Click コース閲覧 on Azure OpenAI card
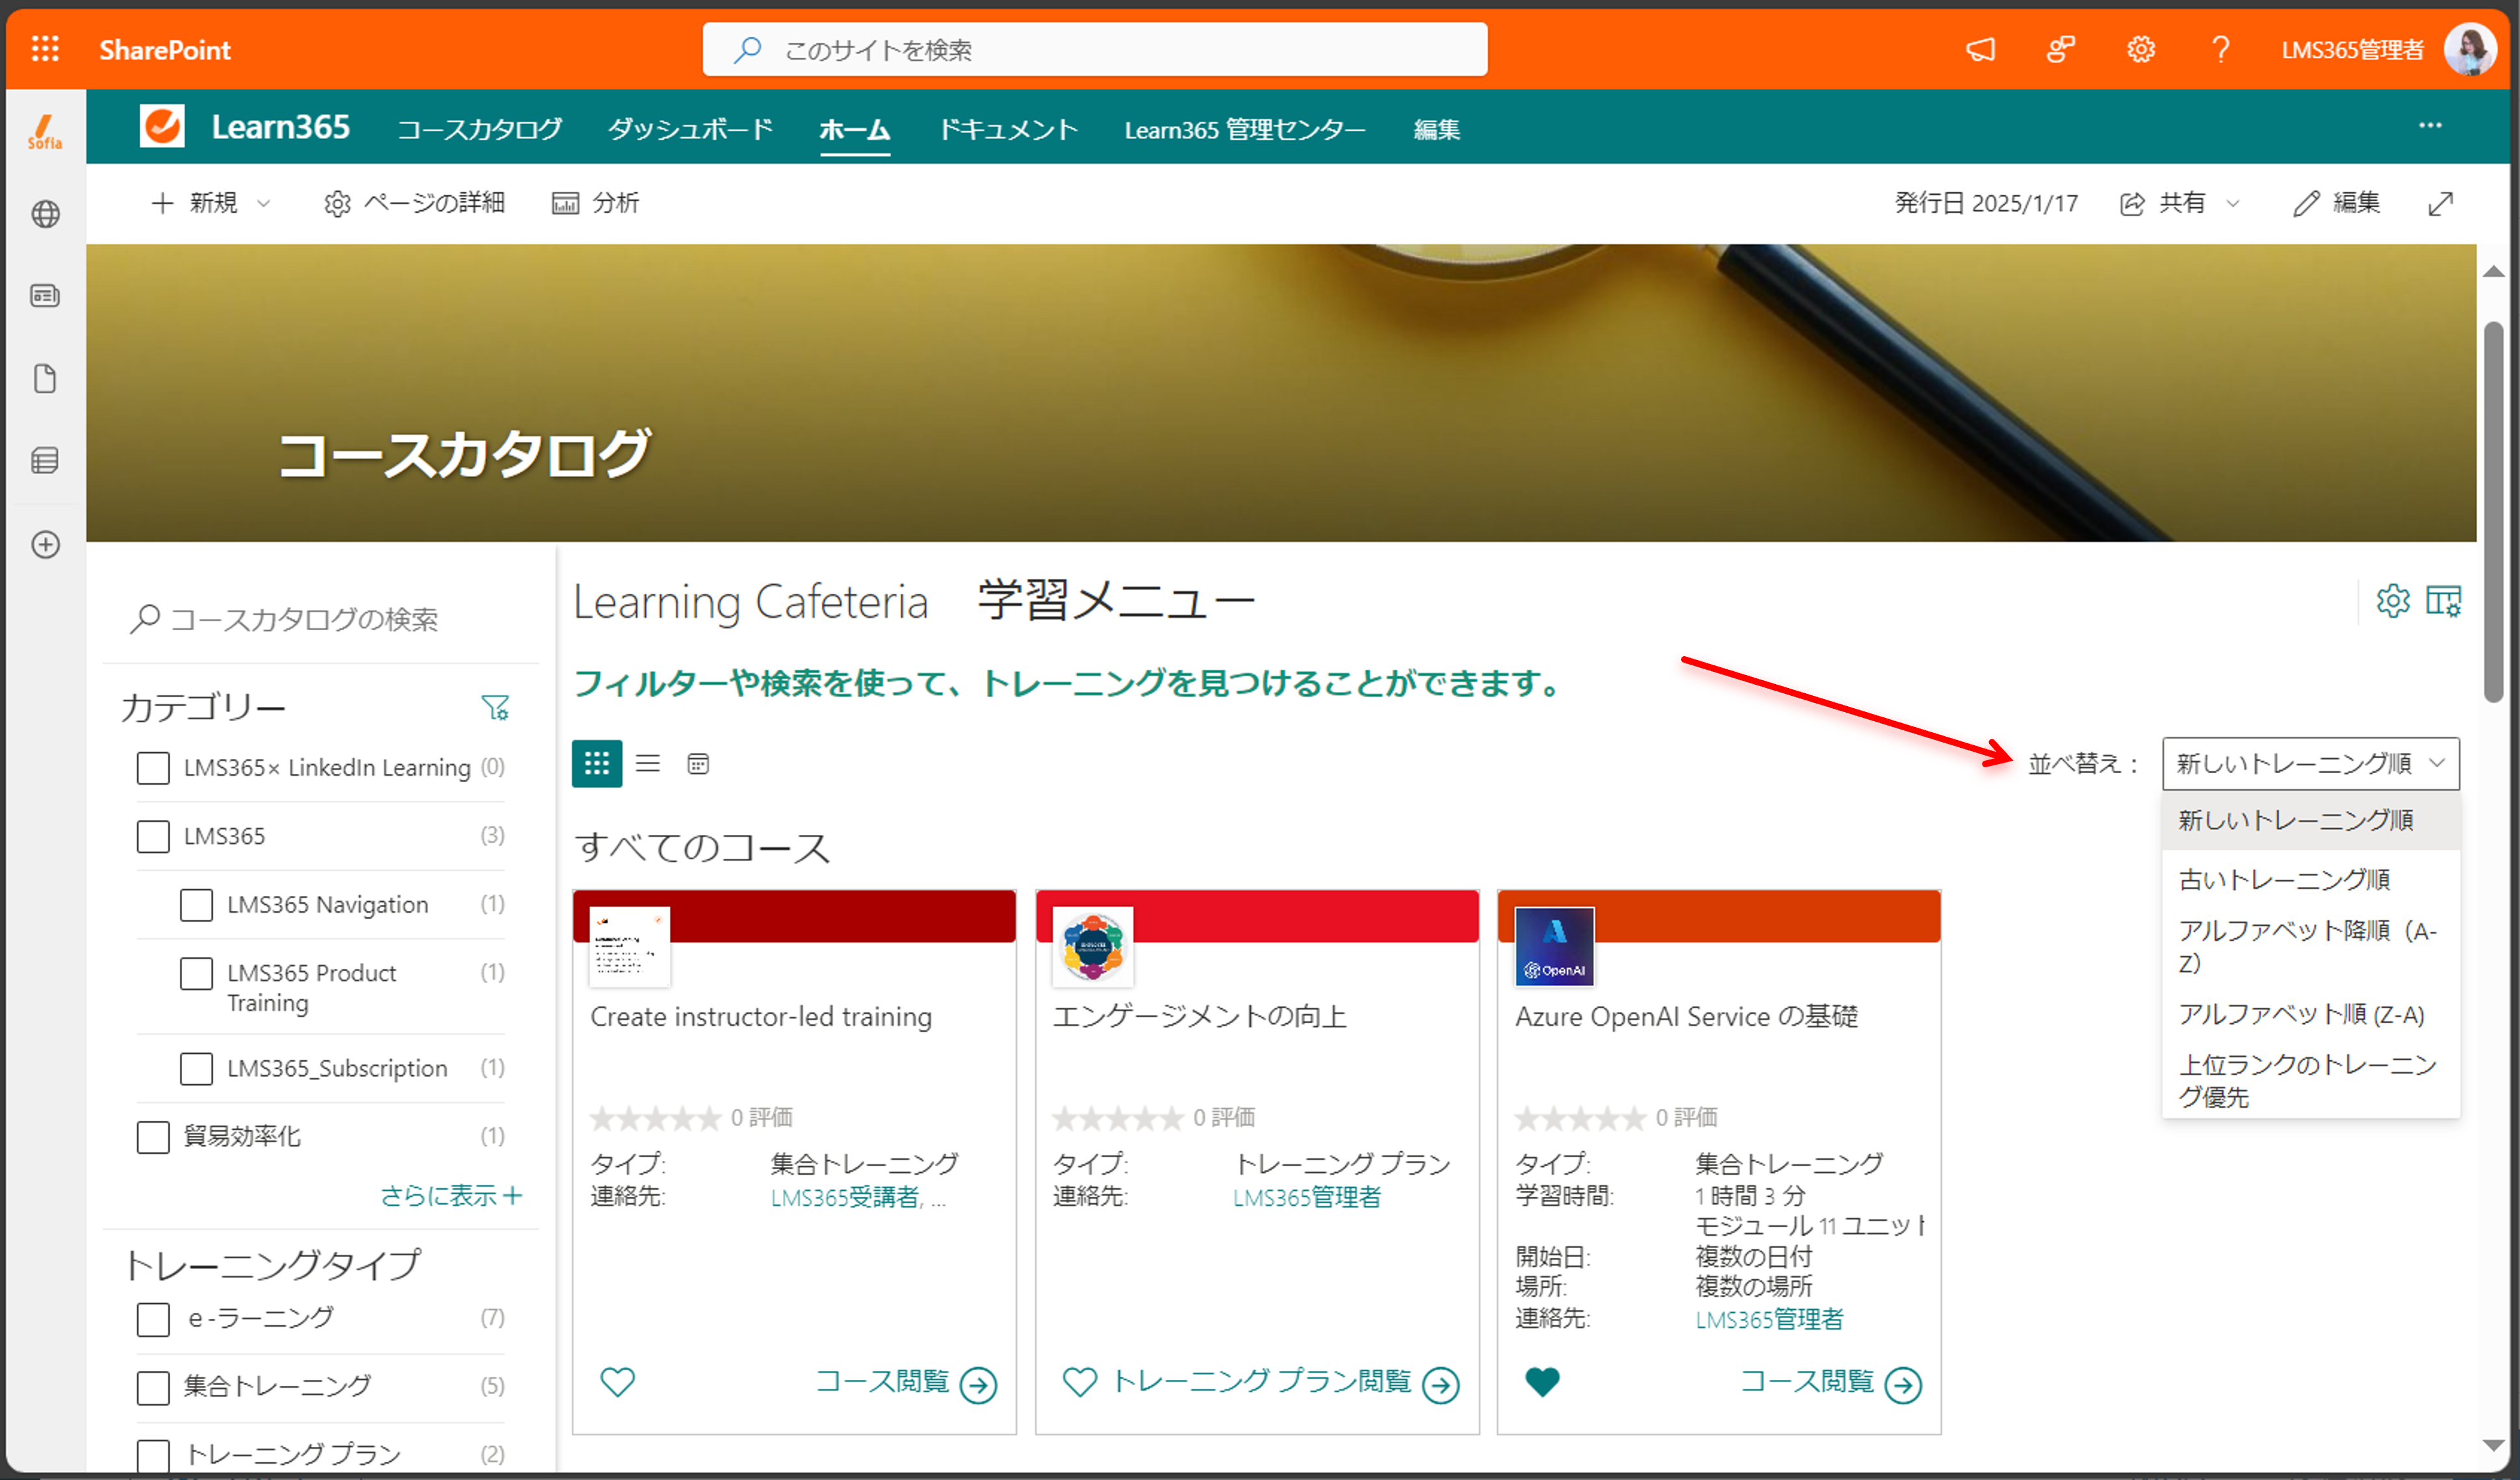Viewport: 2520px width, 1480px height. [1807, 1382]
